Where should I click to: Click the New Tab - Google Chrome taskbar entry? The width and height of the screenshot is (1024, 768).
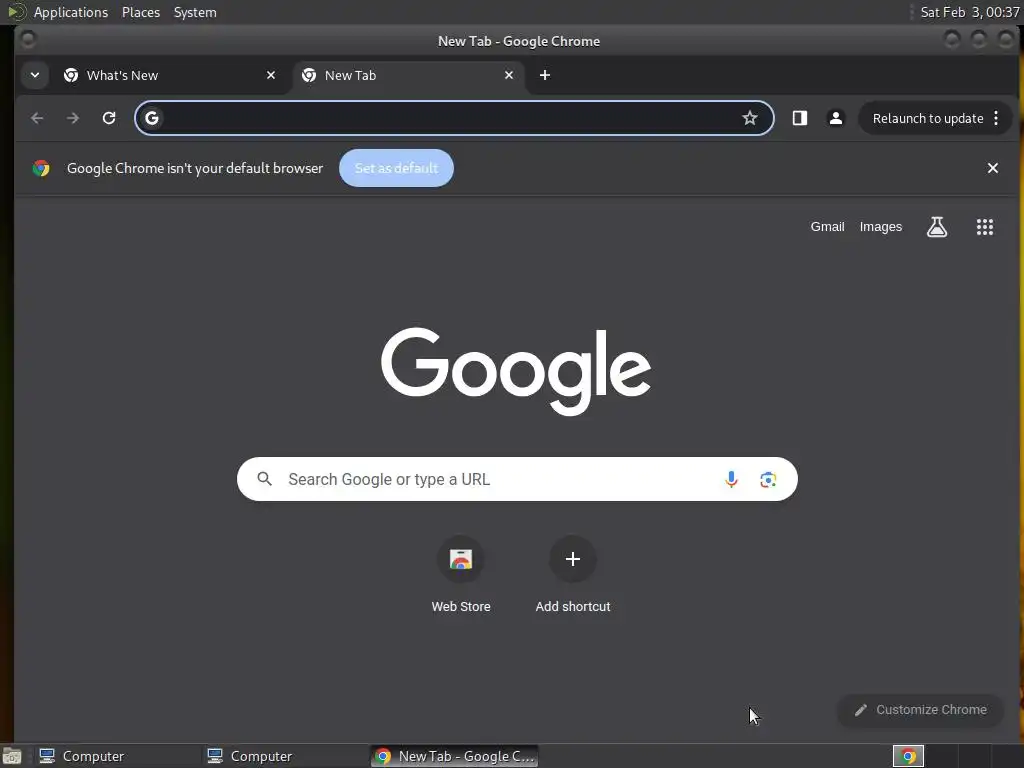(x=455, y=756)
